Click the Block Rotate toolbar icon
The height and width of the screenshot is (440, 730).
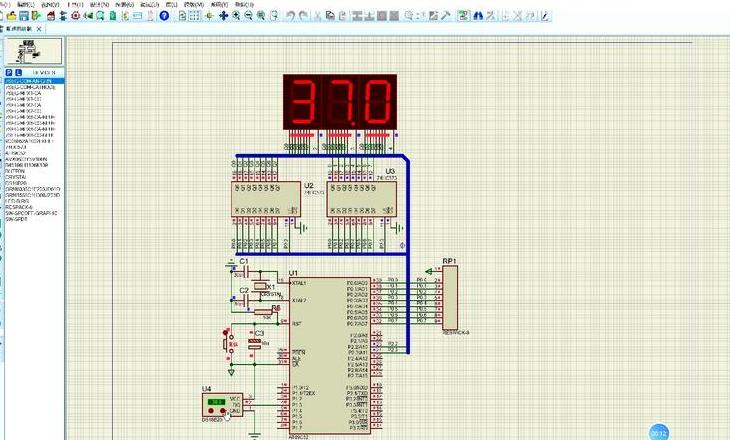(x=382, y=16)
